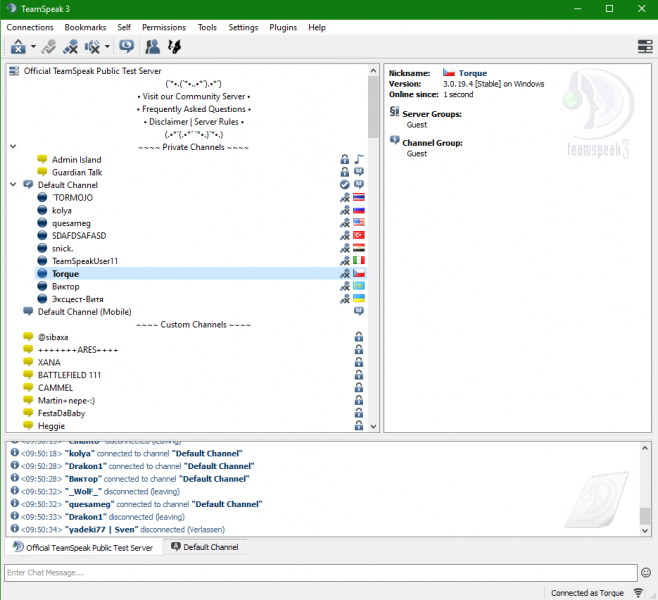Click the Ukrainian flag on Эксцест-Витя row
Image resolution: width=658 pixels, height=600 pixels.
(x=359, y=298)
